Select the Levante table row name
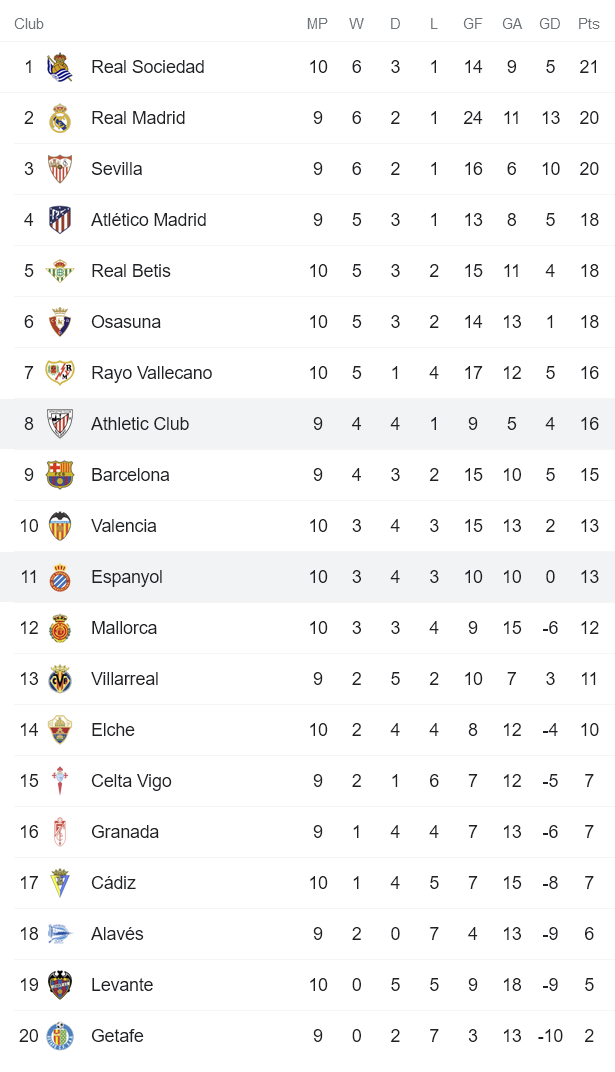Image resolution: width=615 pixels, height=1072 pixels. pos(122,985)
